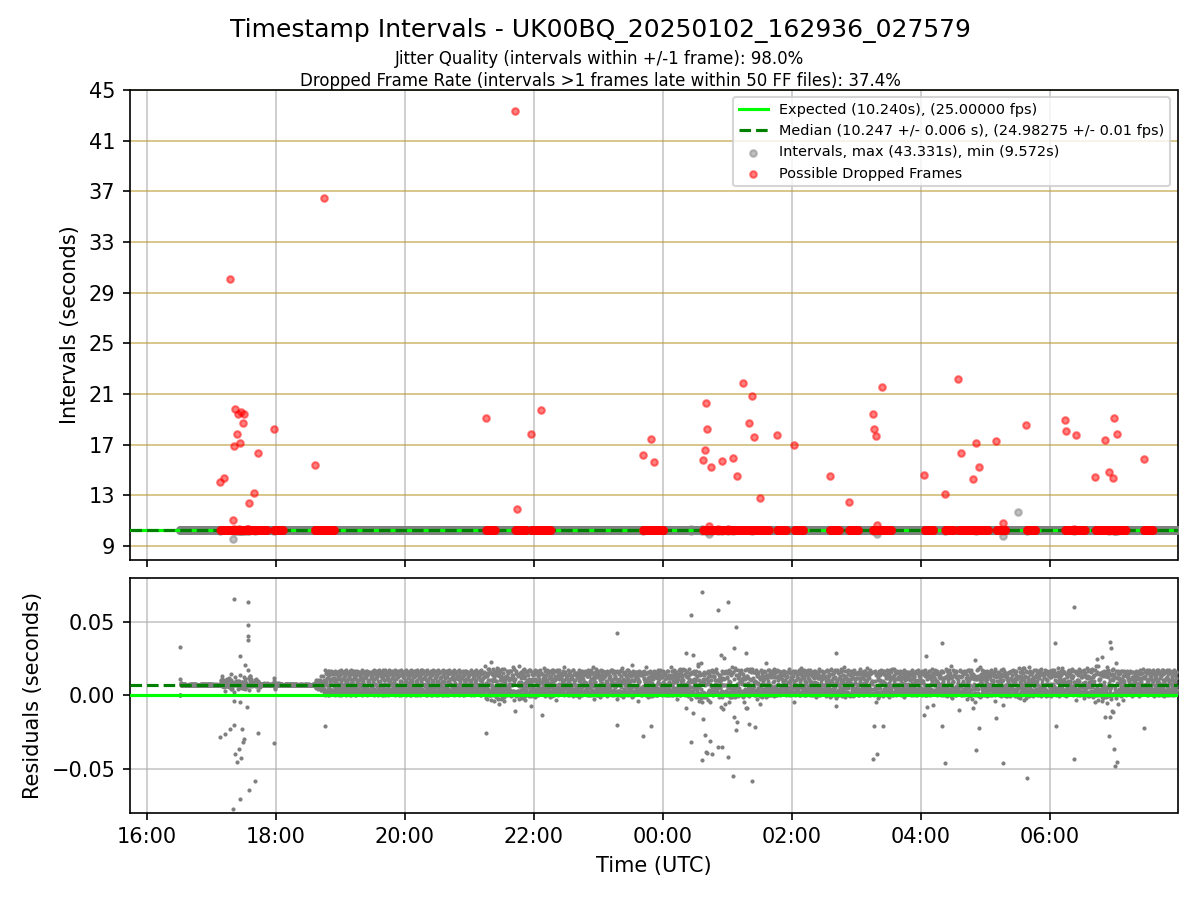
Task: Click the 'Residuals (seconds)' y-axis label
Action: [x=32, y=695]
